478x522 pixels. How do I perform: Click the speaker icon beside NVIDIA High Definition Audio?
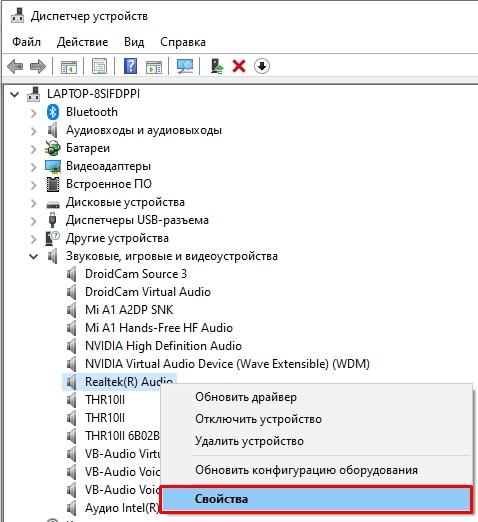71,346
